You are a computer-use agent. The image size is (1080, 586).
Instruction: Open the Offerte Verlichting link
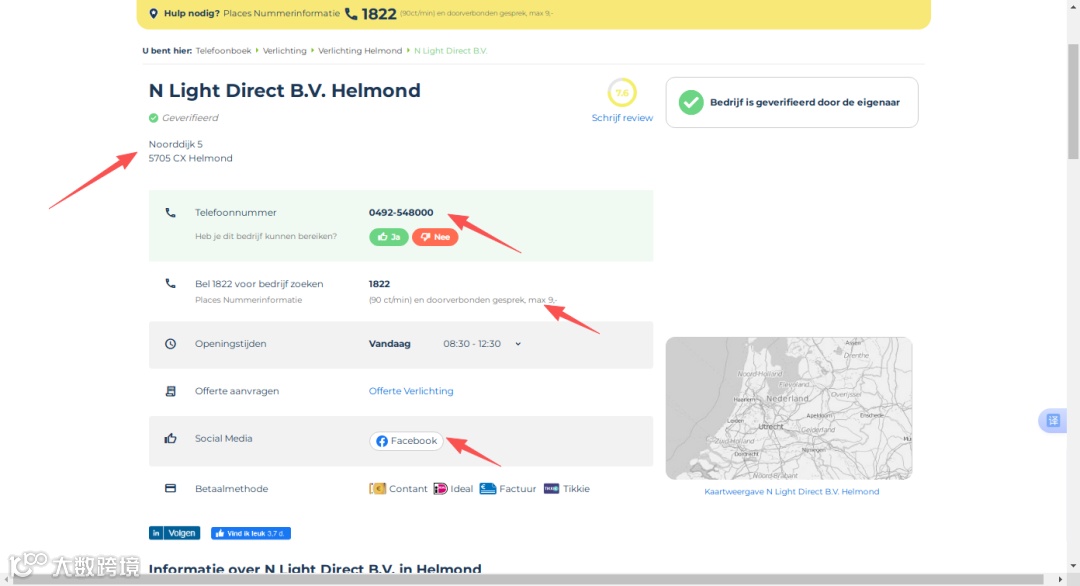click(x=411, y=391)
